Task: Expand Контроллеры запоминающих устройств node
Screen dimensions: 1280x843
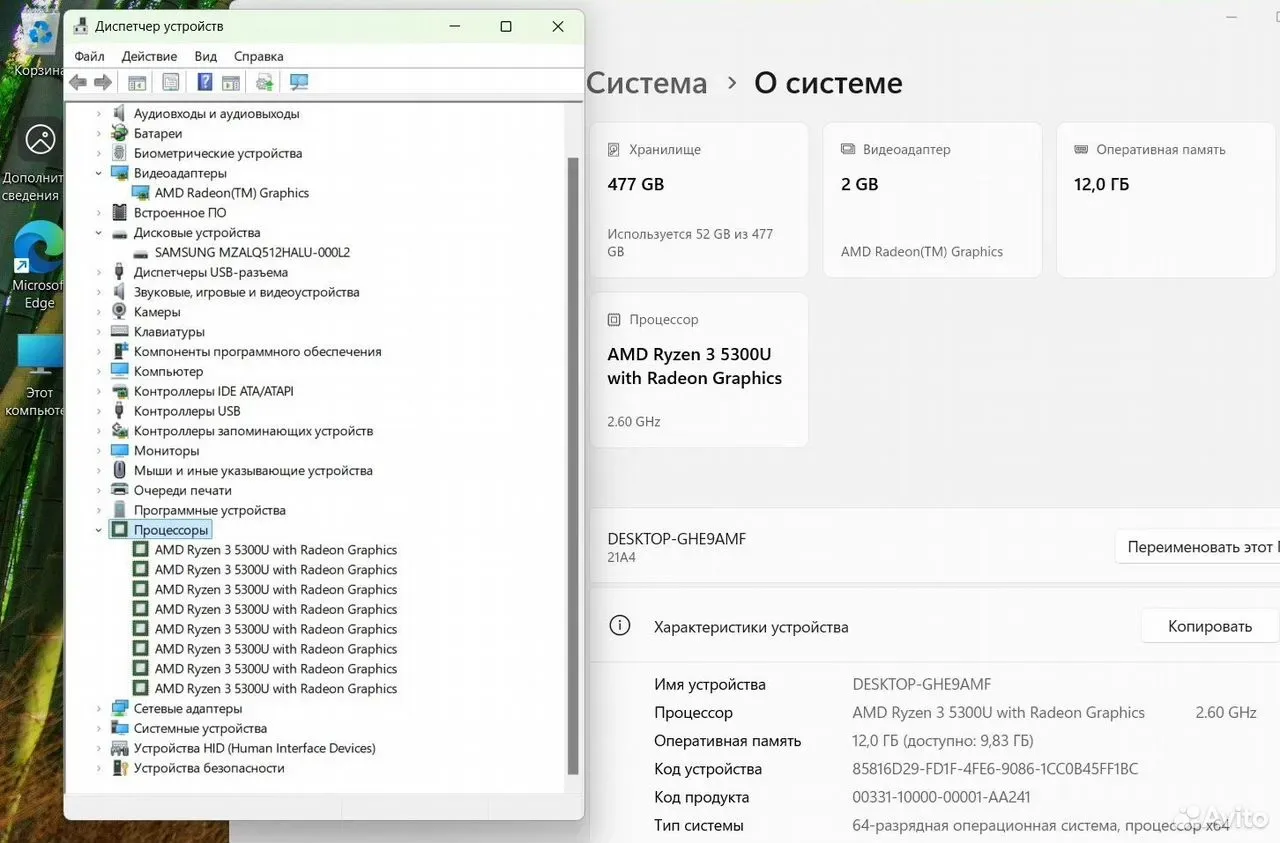Action: pos(99,431)
